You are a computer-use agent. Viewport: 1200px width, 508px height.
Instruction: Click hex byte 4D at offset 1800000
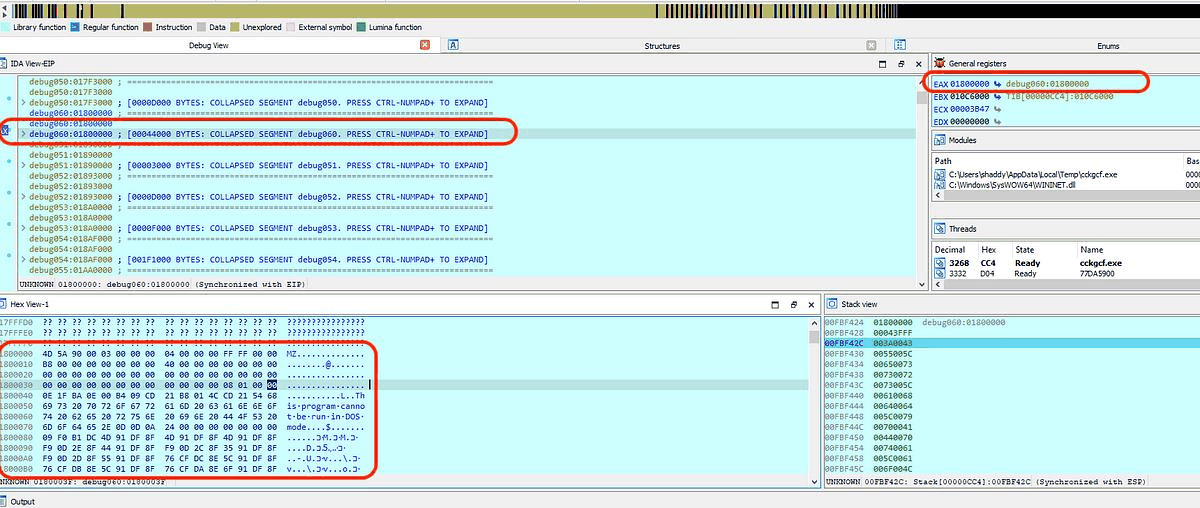click(49, 353)
